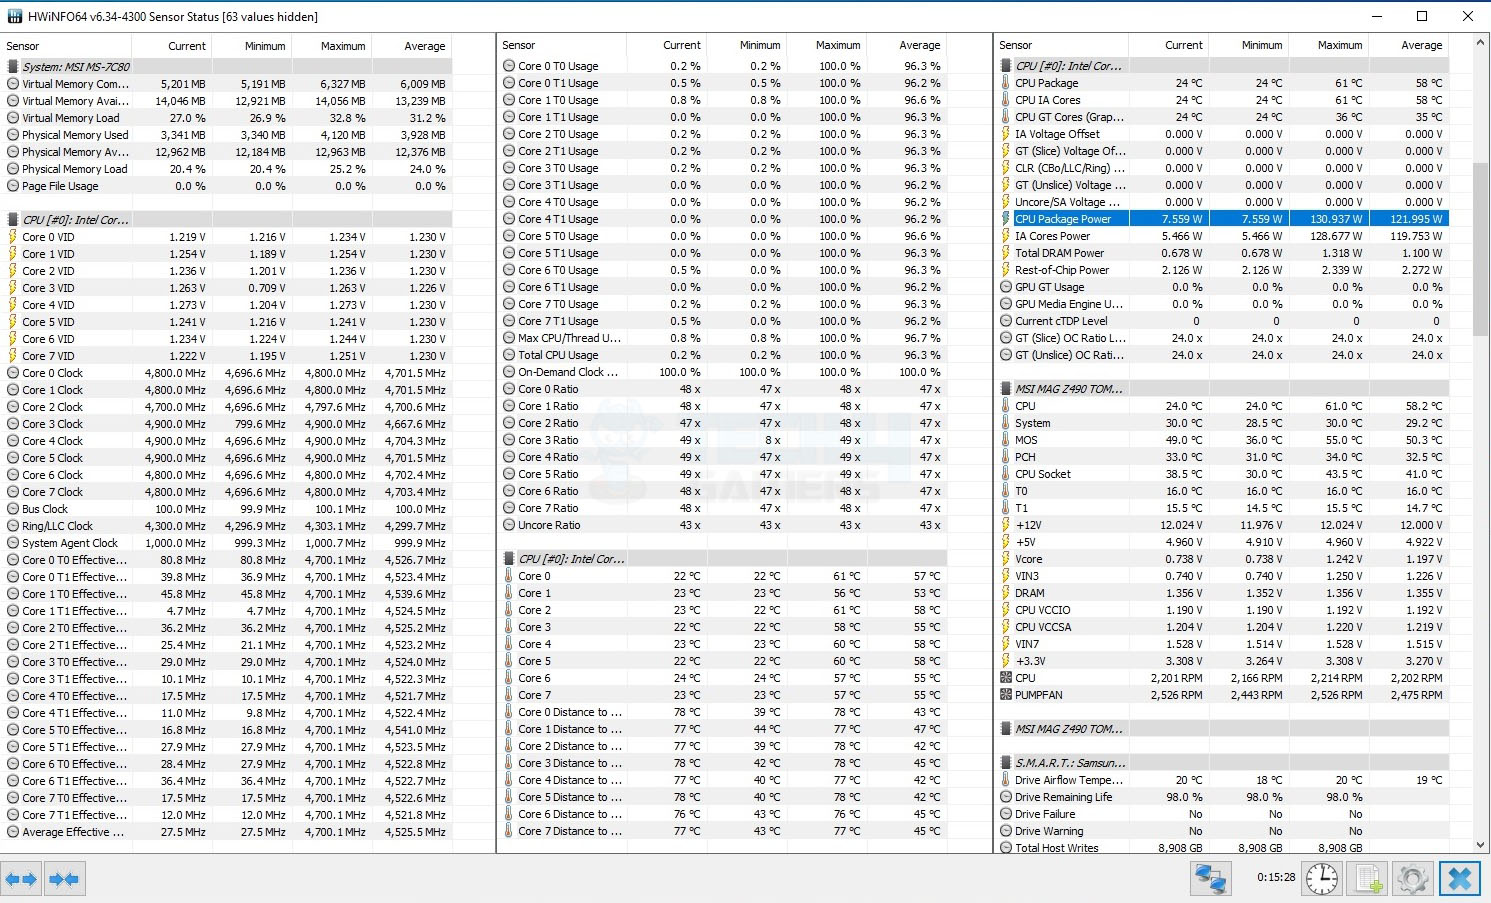This screenshot has height=903, width=1491.
Task: Click the collapse columns arrows button
Action: click(x=64, y=880)
